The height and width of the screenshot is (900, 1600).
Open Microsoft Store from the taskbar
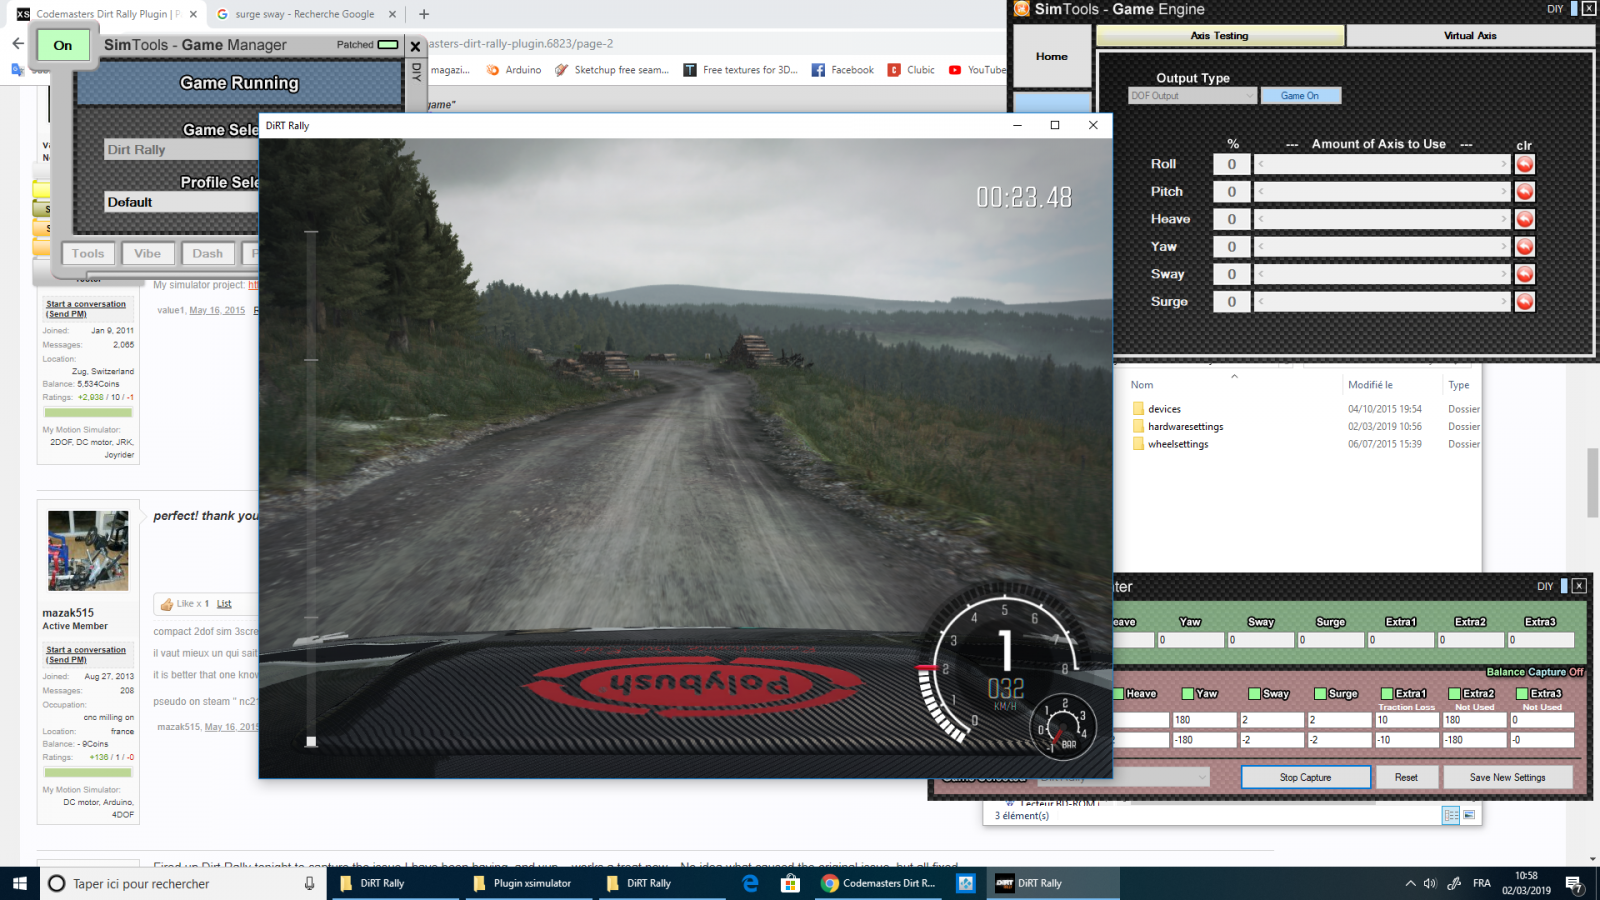click(x=790, y=883)
